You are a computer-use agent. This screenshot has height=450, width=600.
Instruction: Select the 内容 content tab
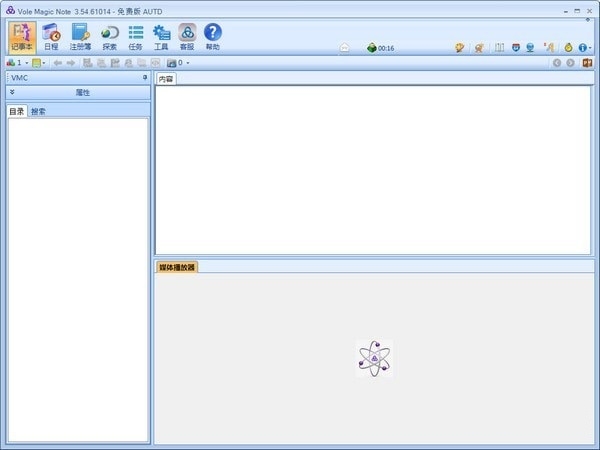(x=166, y=79)
